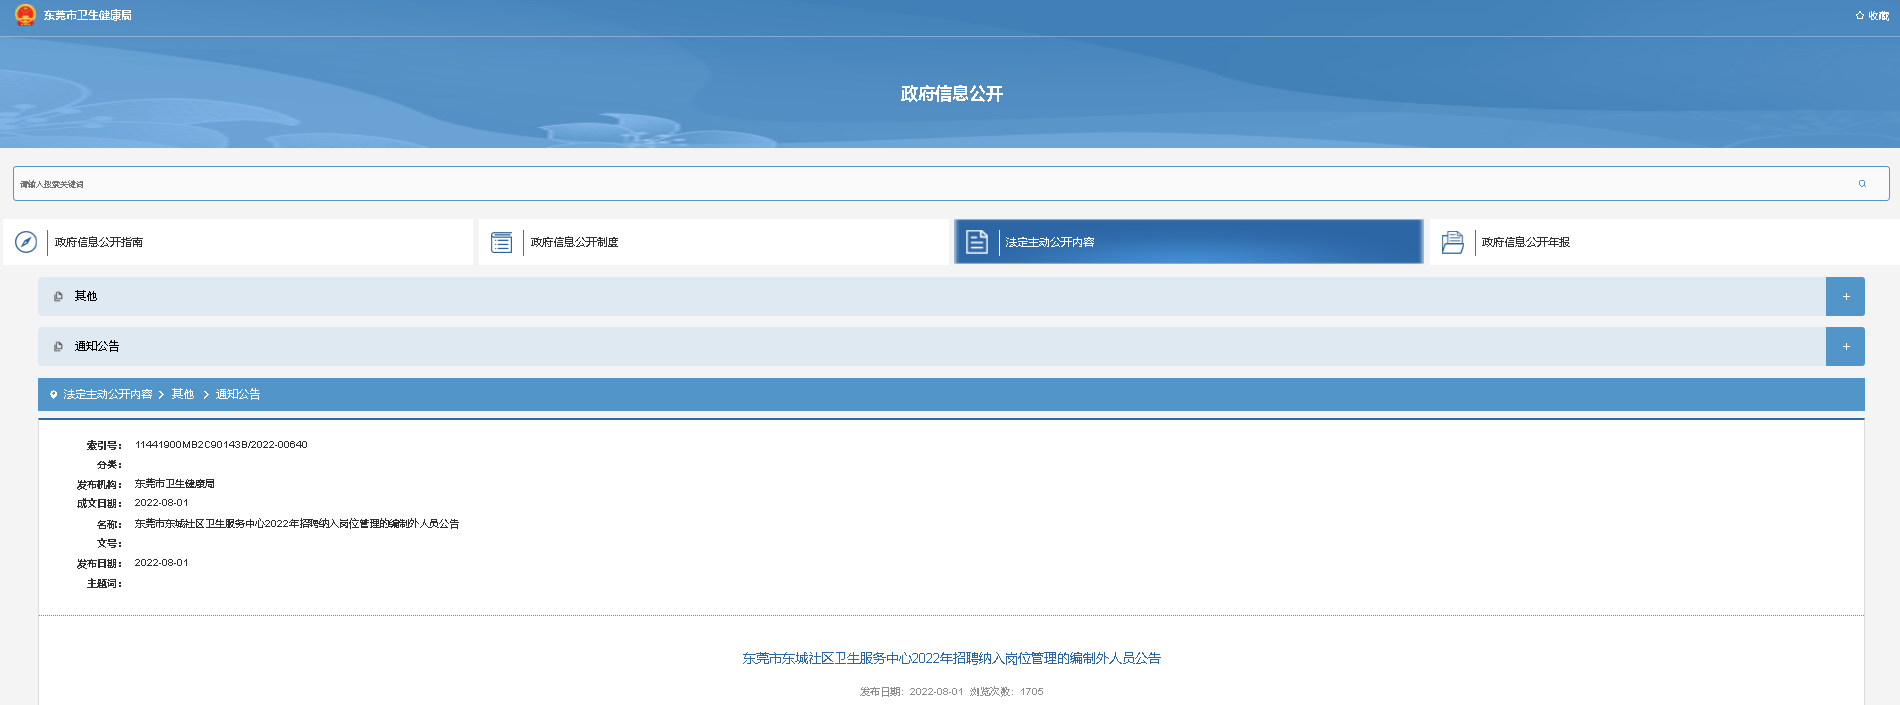Open 东莞市卫生健康局 site title link
The image size is (1900, 705).
87,15
